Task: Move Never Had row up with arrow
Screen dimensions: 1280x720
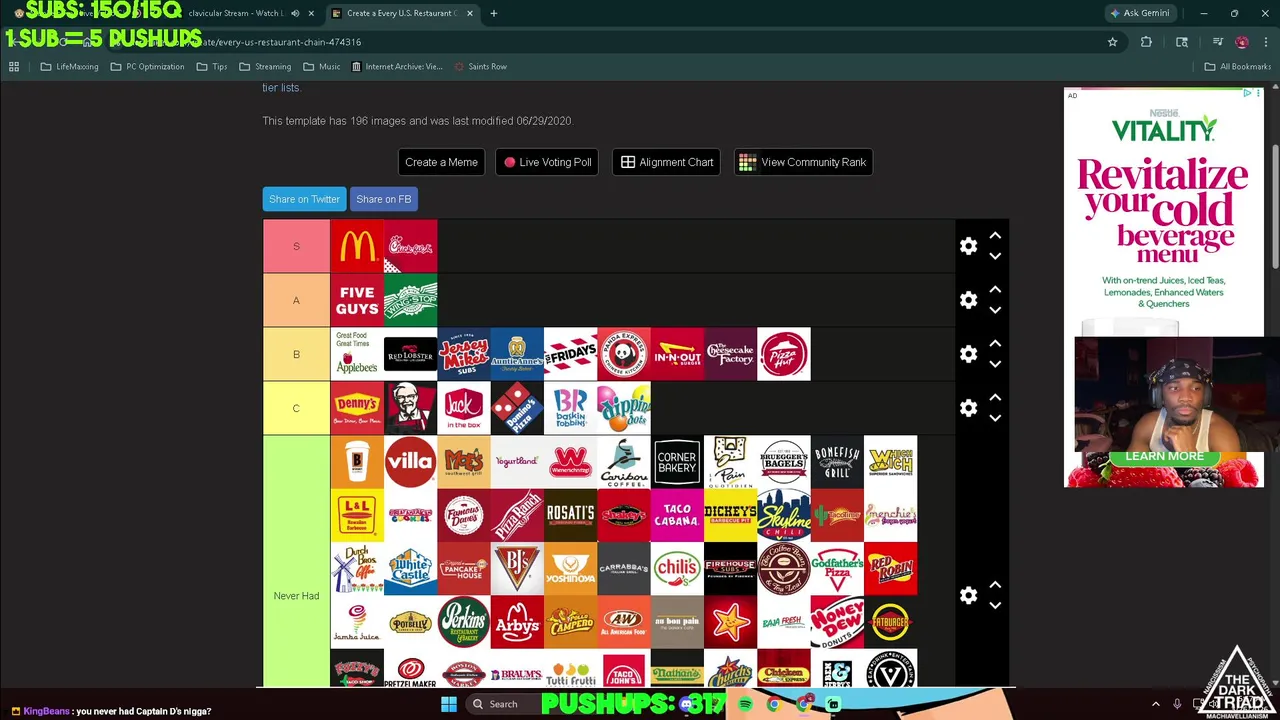Action: tap(995, 585)
